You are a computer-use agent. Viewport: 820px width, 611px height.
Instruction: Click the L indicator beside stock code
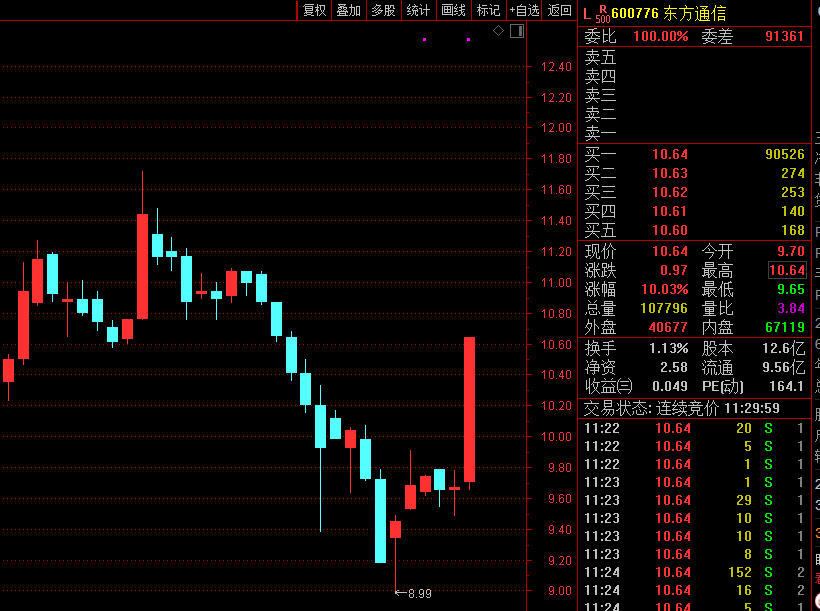point(587,14)
